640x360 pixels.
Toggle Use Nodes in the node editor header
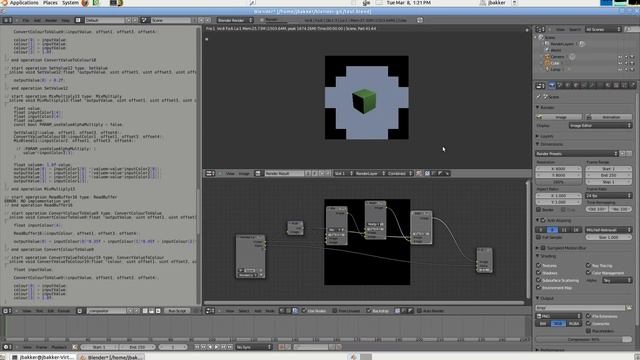(304, 311)
